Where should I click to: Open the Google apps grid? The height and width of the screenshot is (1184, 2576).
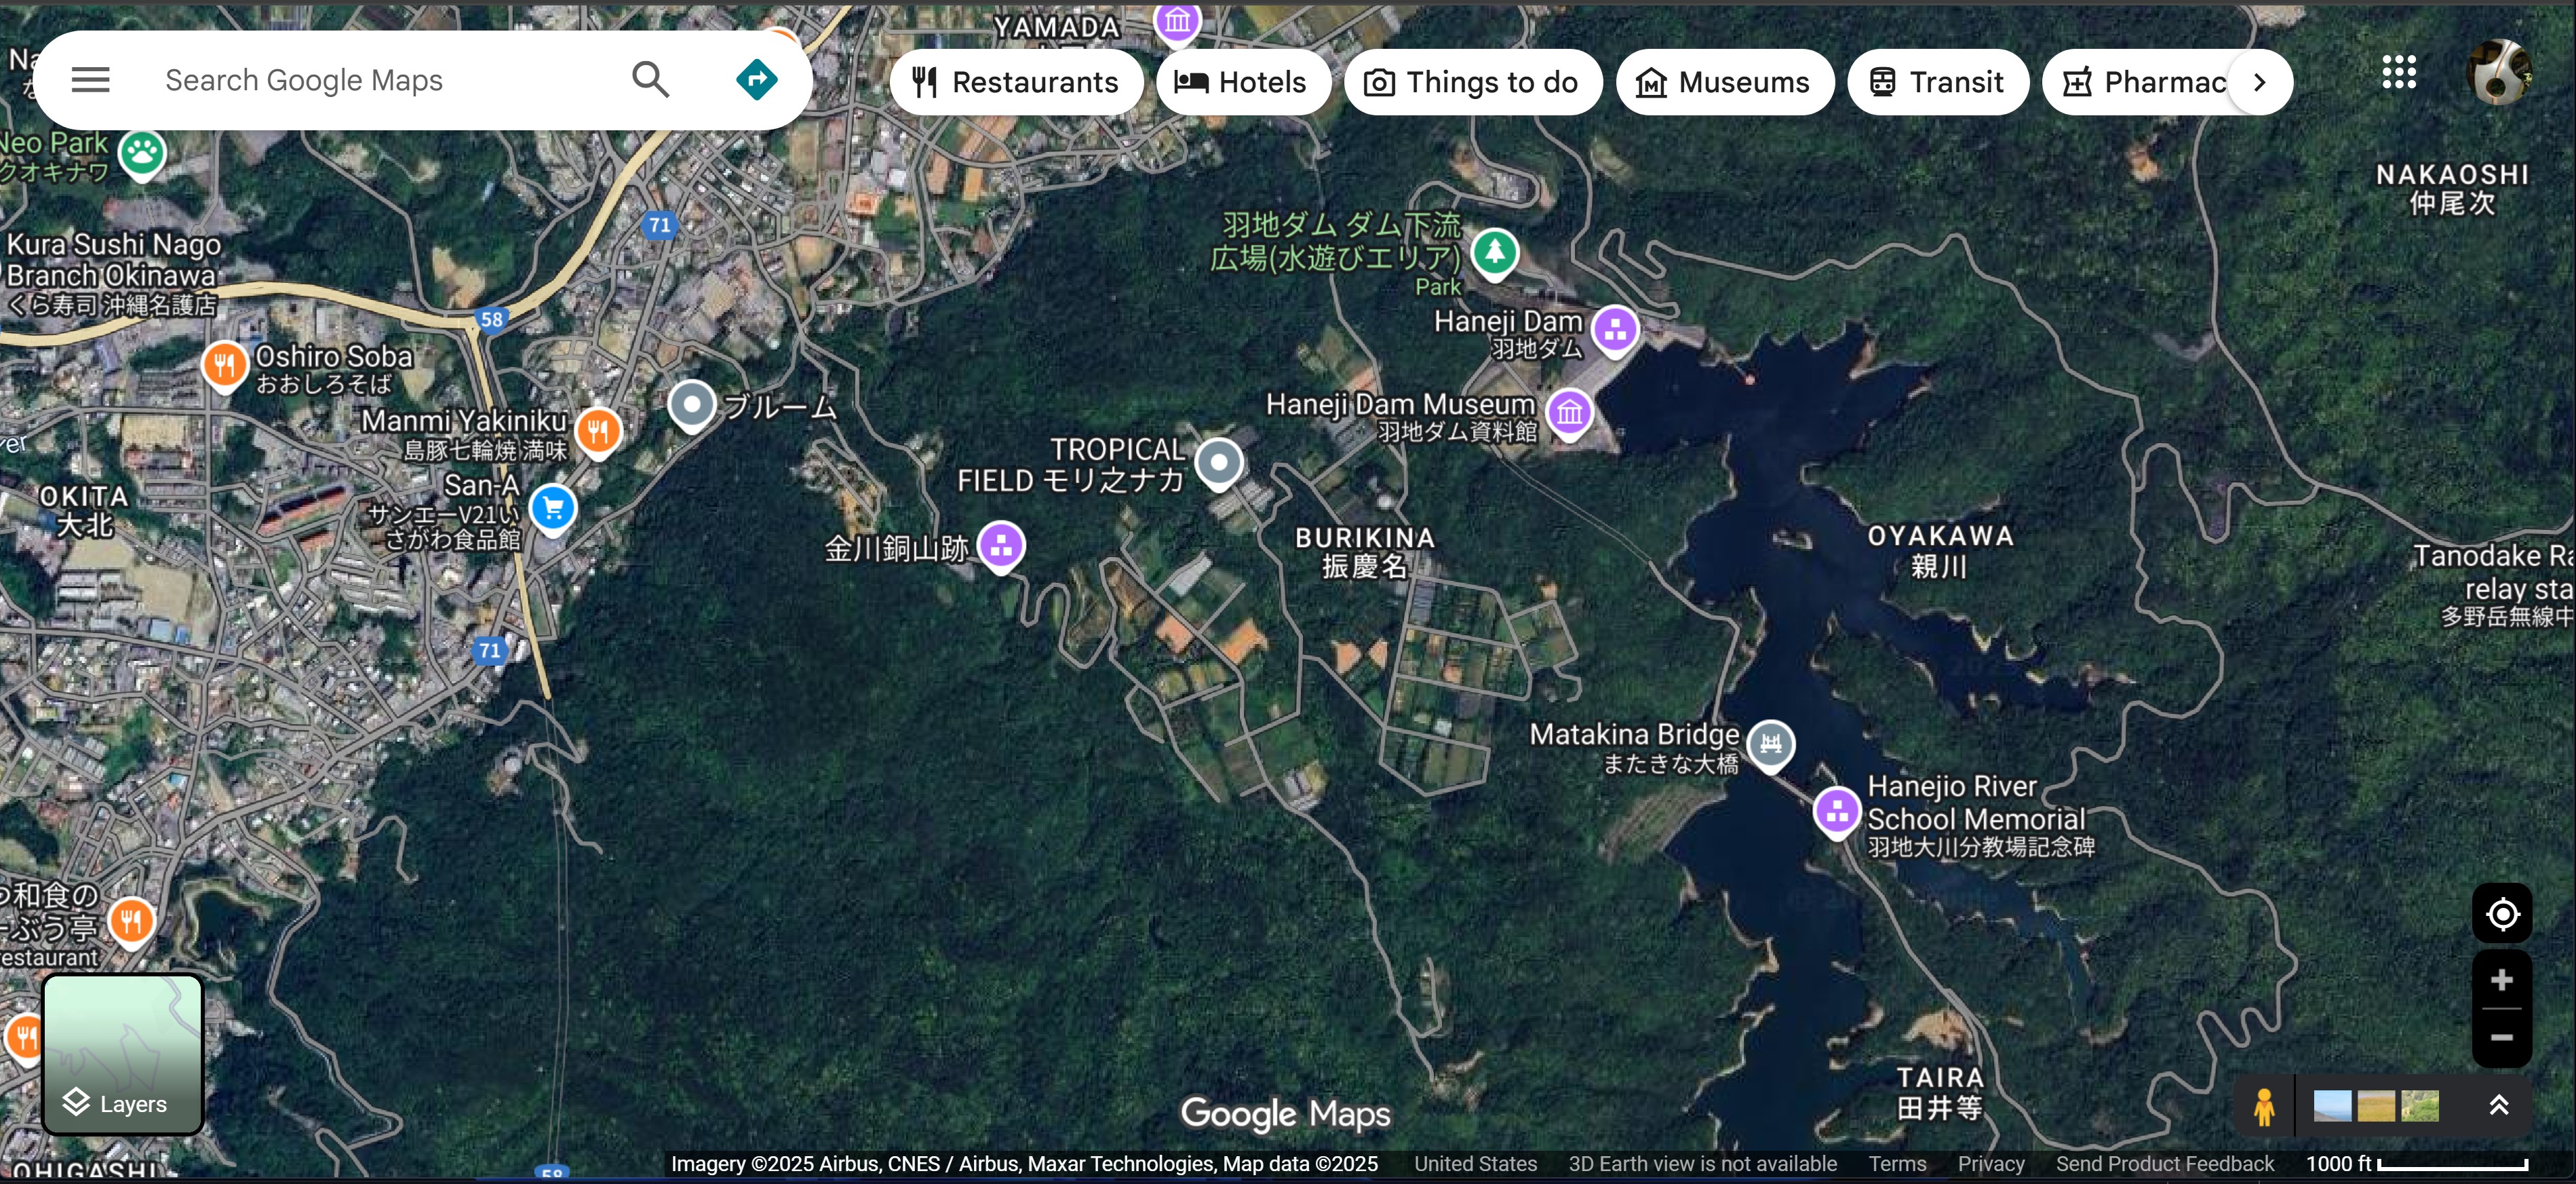tap(2398, 72)
